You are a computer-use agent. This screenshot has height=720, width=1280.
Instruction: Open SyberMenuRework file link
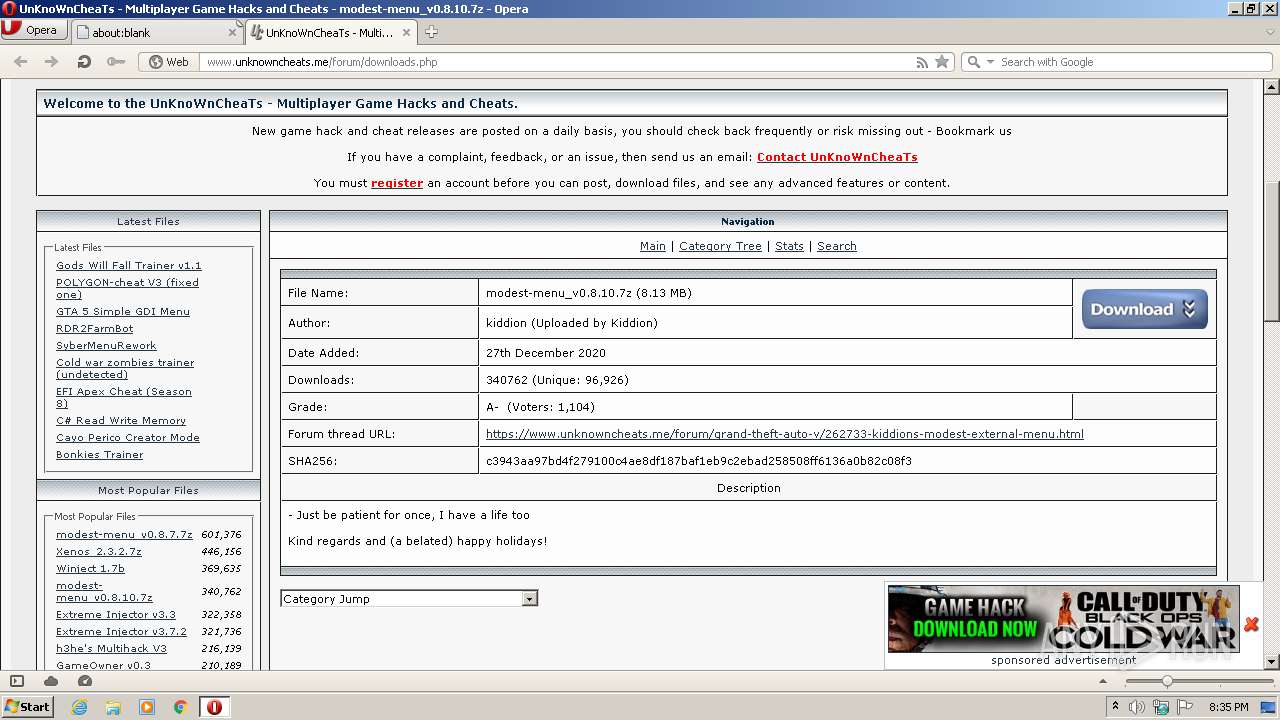pos(106,346)
